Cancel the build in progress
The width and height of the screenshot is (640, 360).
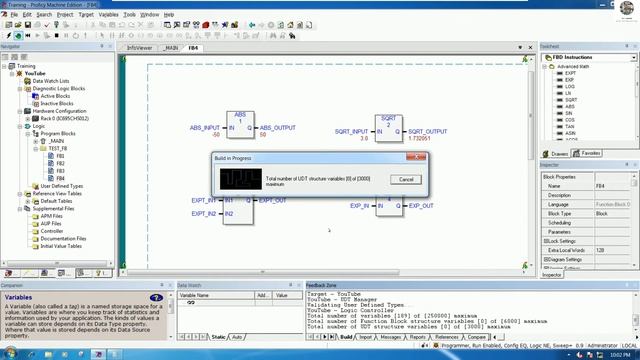pos(406,180)
